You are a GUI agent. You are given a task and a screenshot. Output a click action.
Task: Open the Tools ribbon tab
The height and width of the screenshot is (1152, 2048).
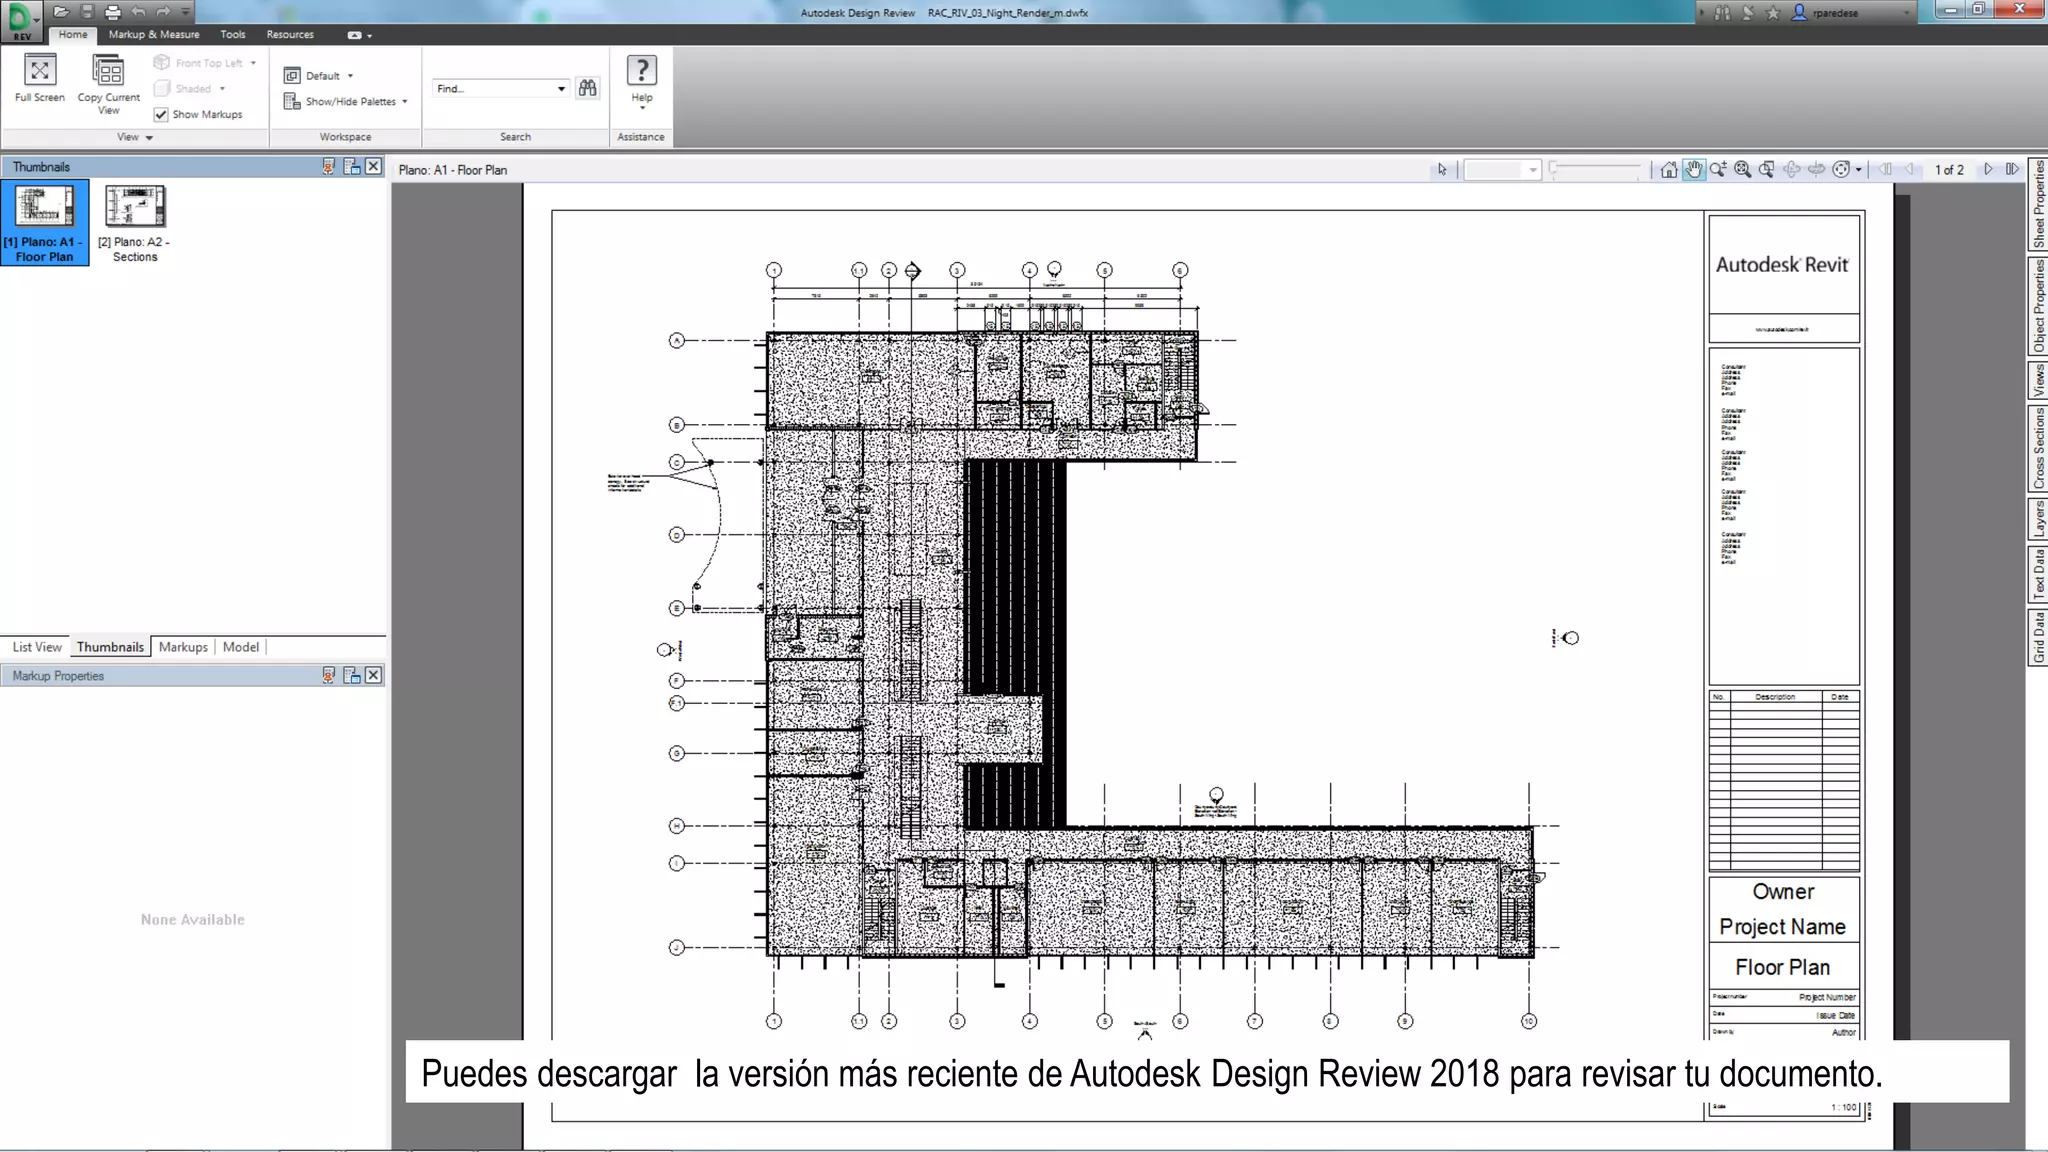click(x=233, y=34)
